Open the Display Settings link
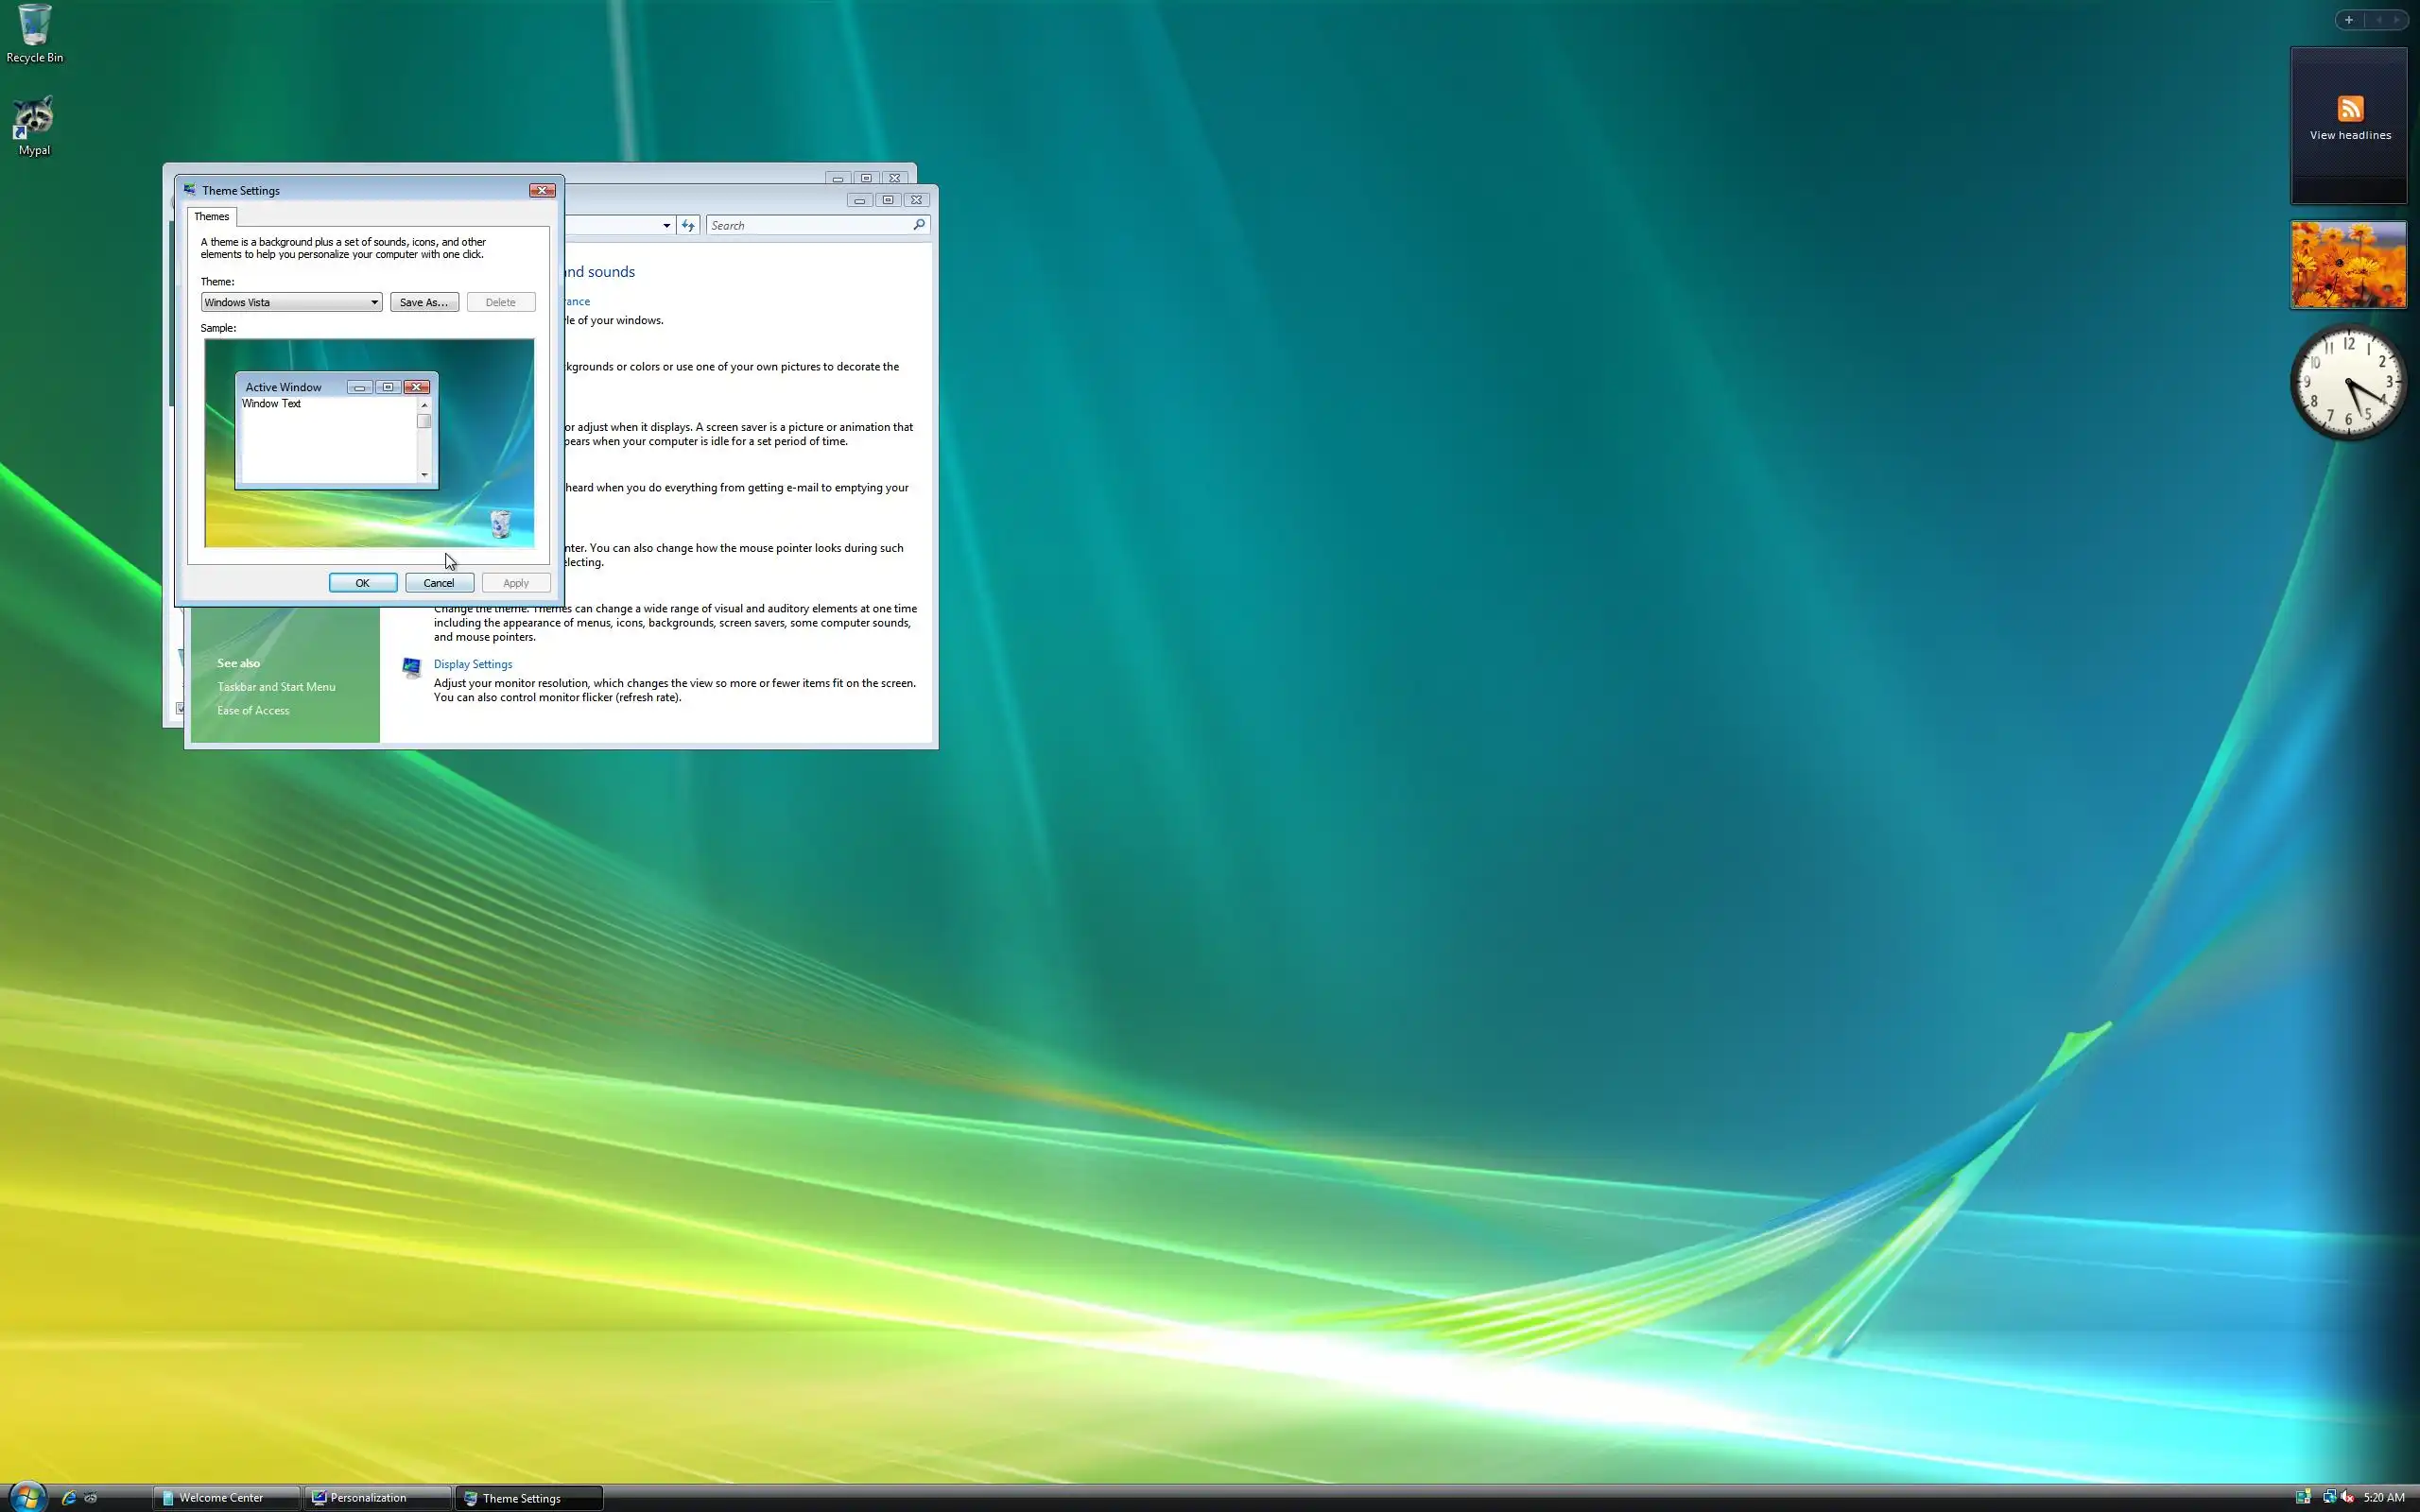The height and width of the screenshot is (1512, 2420). pyautogui.click(x=472, y=664)
